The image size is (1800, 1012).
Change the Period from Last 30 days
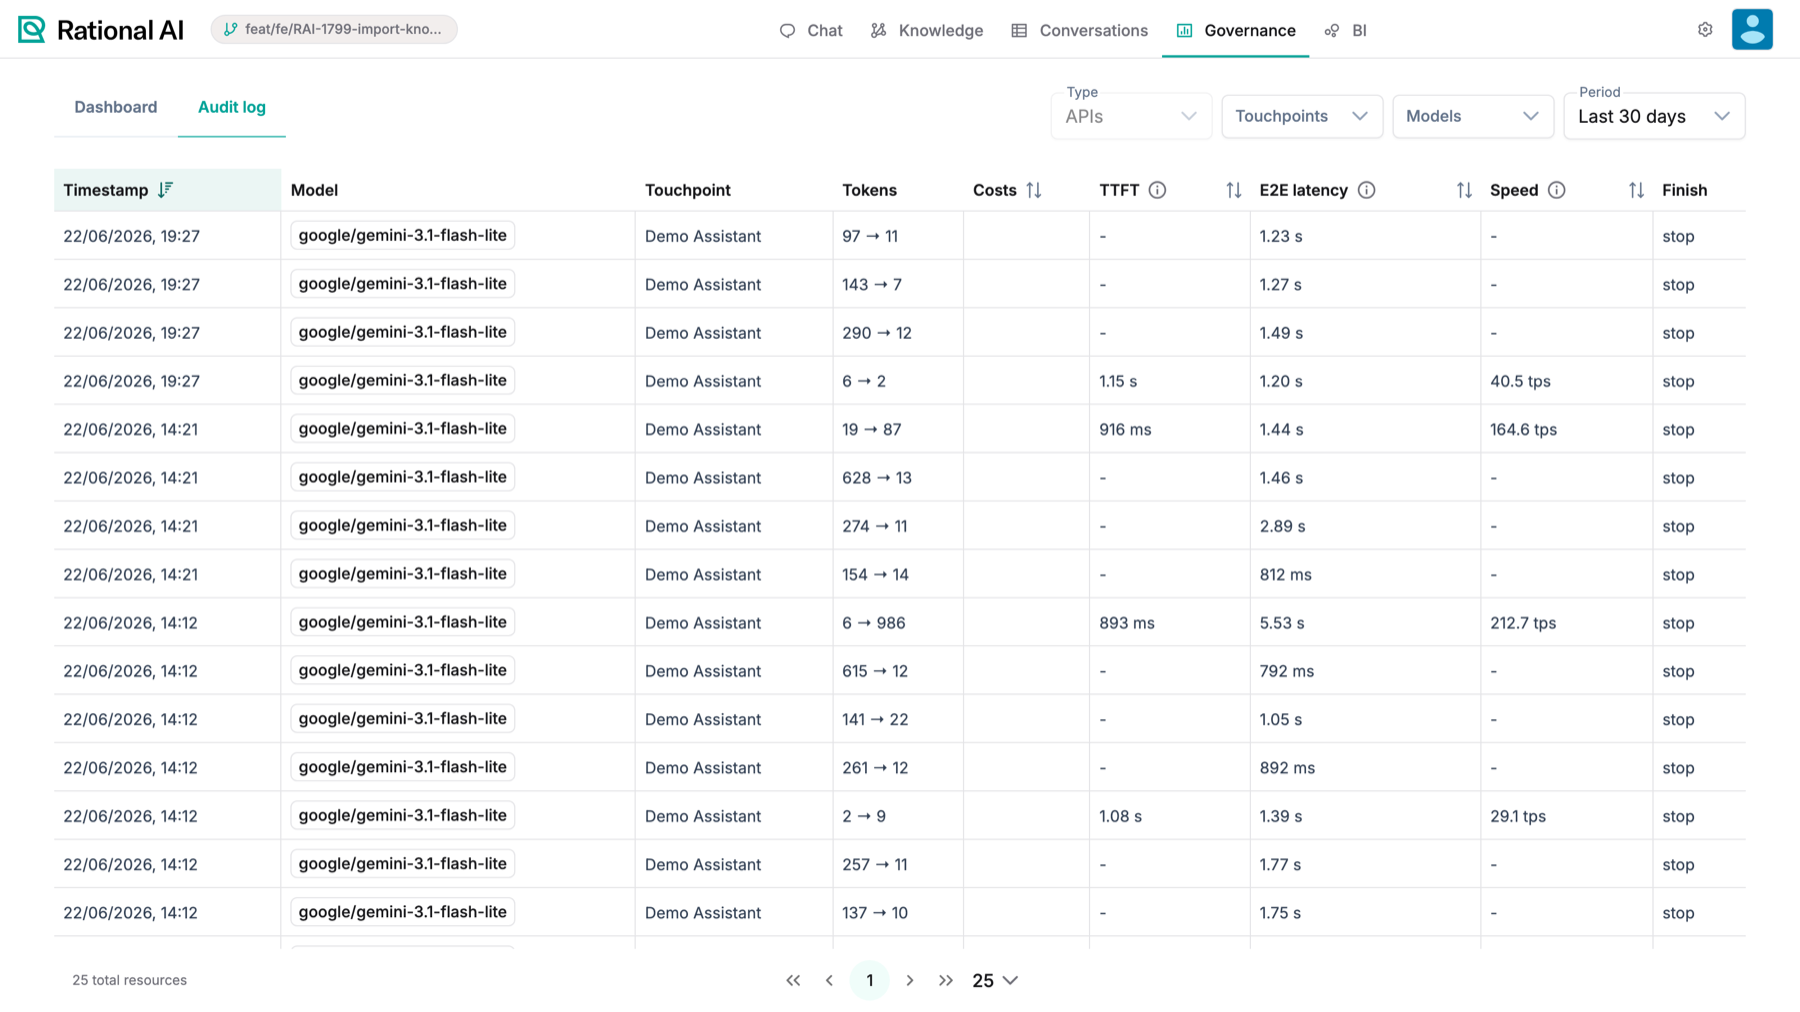pos(1654,116)
